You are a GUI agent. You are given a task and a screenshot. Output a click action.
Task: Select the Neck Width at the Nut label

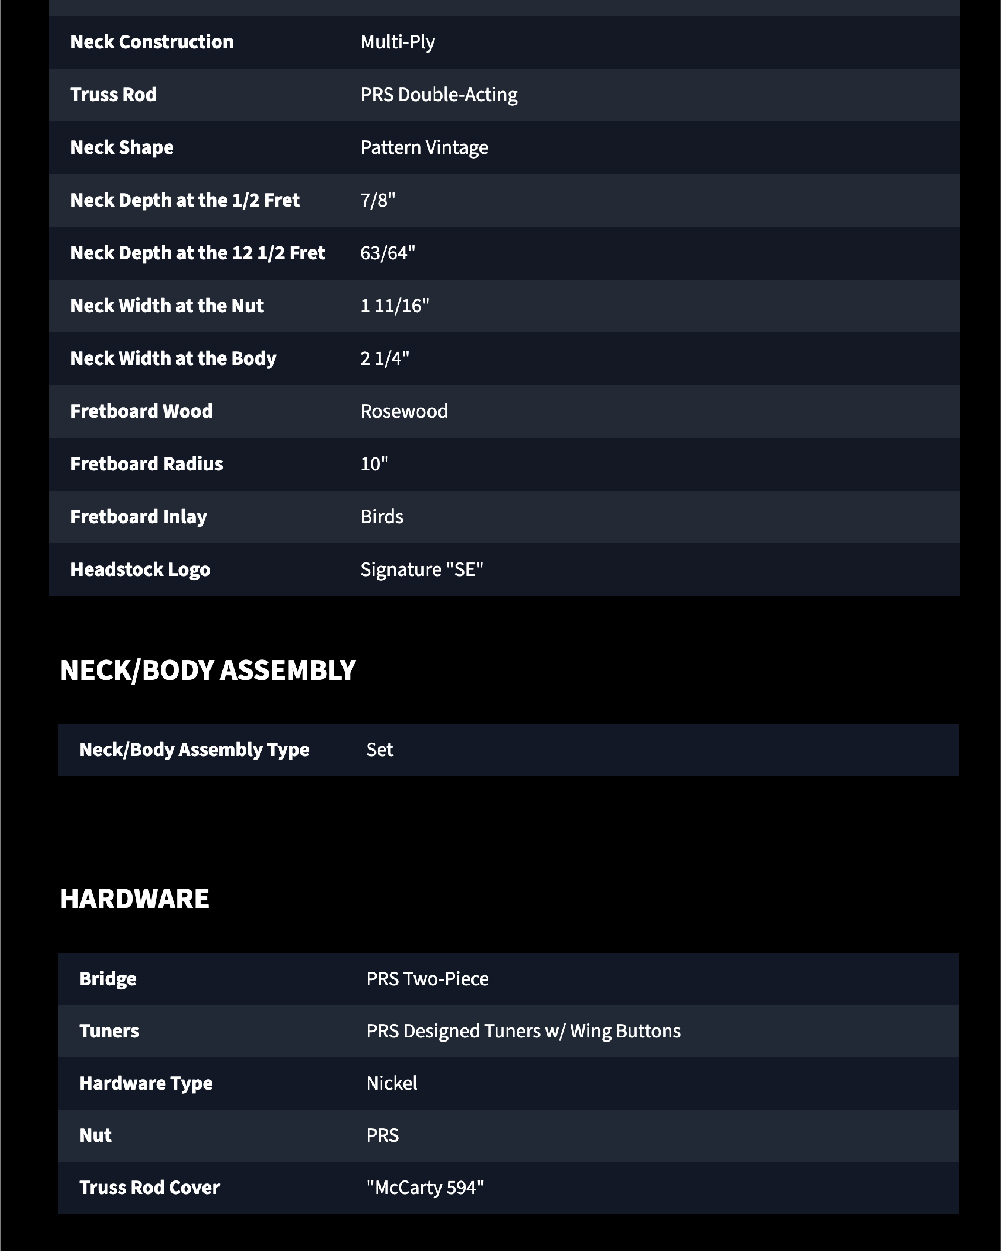coord(166,306)
